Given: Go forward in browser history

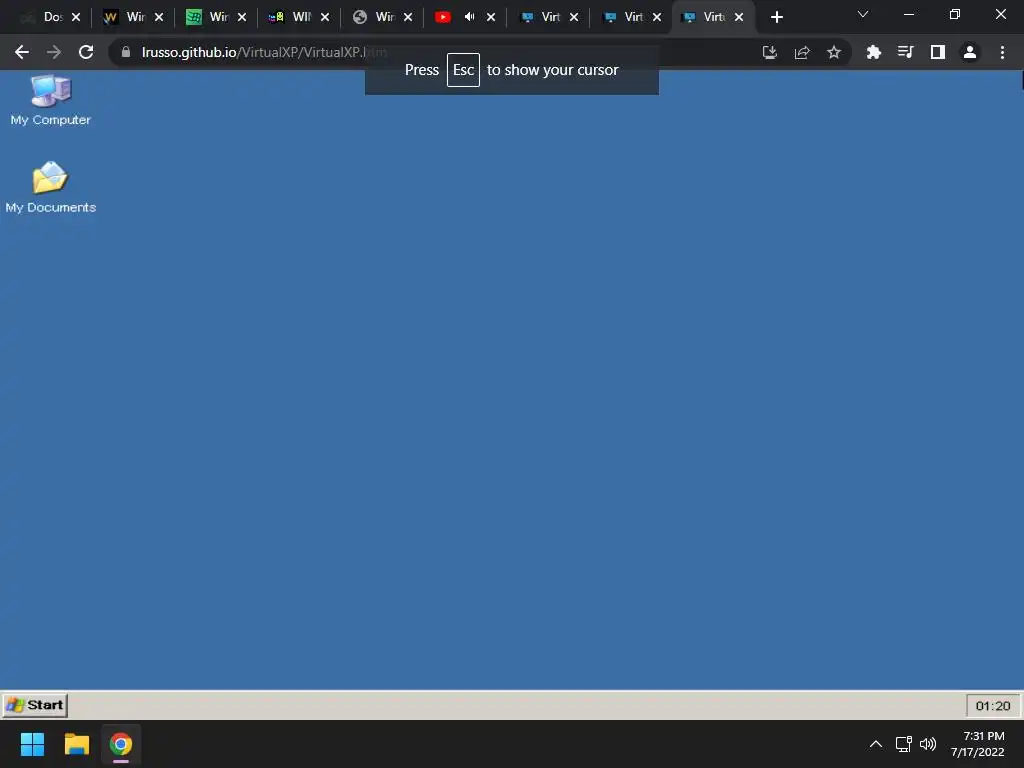Looking at the screenshot, I should [x=54, y=52].
